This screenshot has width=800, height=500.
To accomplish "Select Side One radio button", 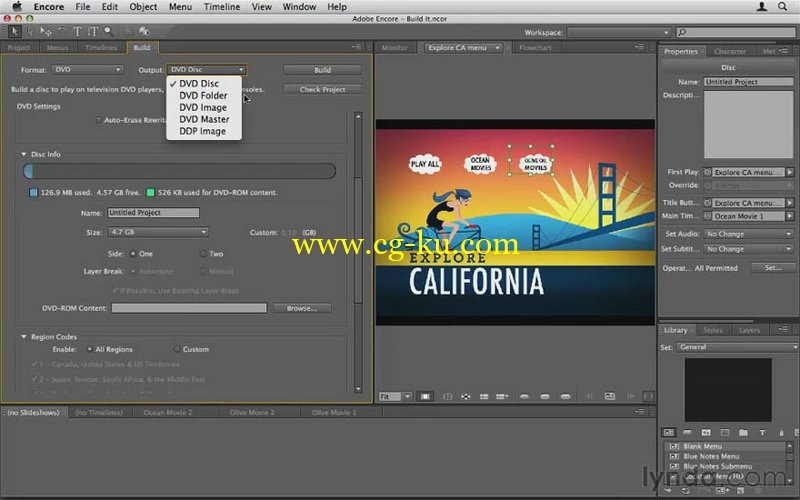I will pos(133,254).
